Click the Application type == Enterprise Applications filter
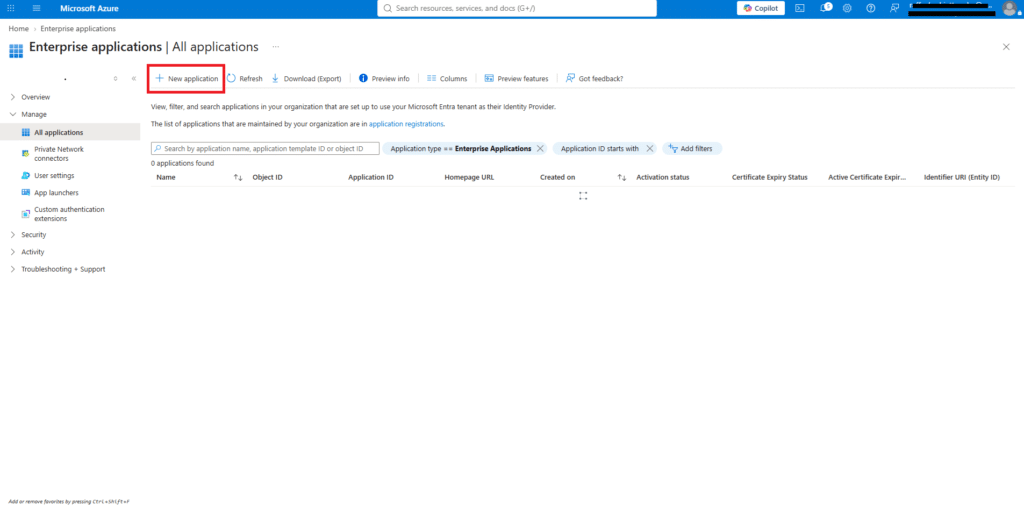 (460, 148)
